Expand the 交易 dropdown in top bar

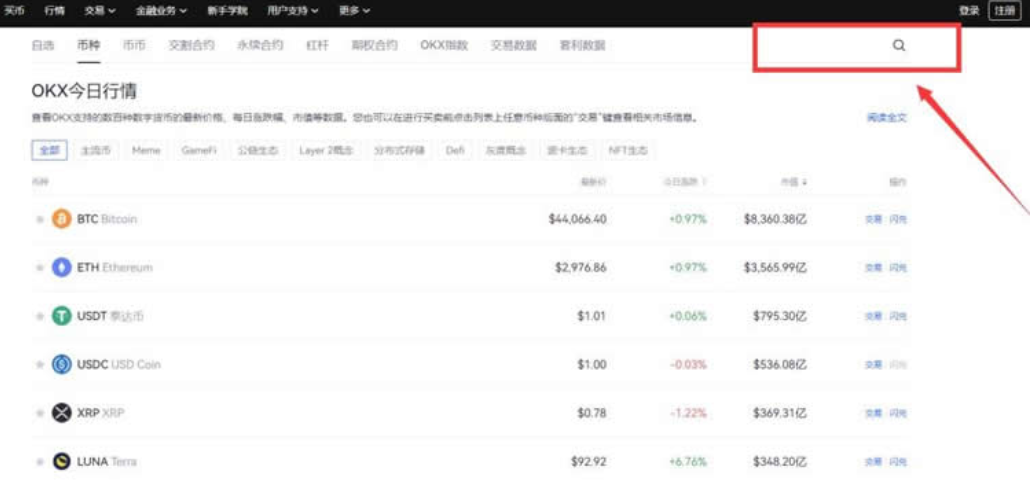pyautogui.click(x=100, y=11)
